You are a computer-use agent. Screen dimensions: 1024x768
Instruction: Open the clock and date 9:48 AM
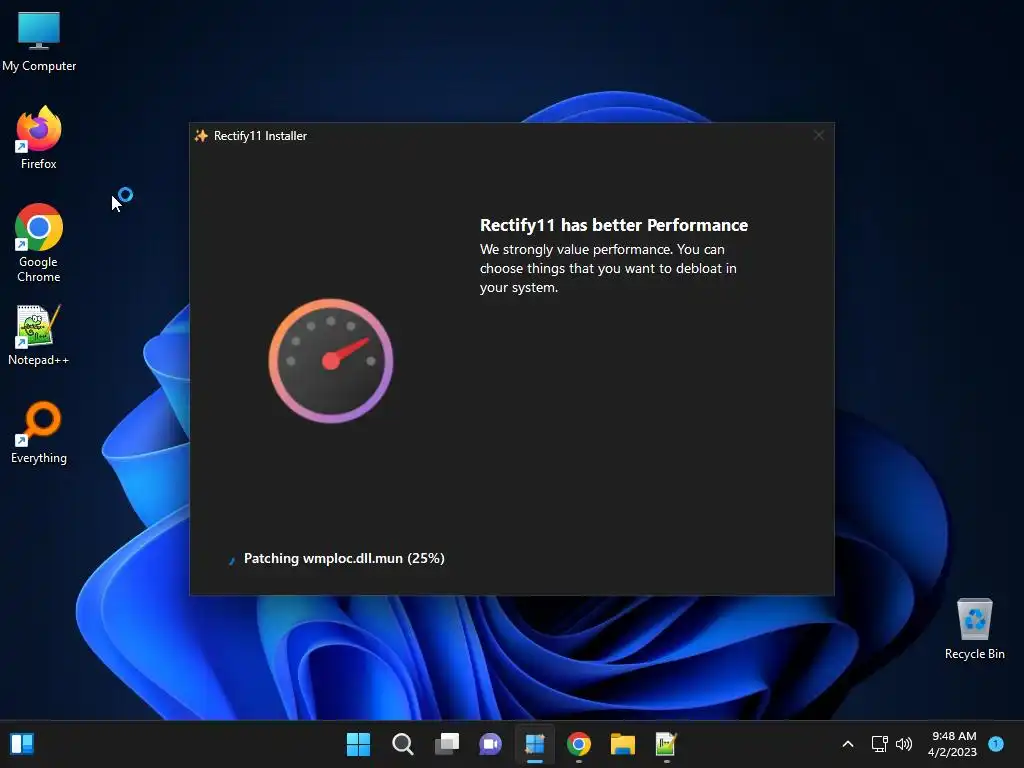(953, 744)
